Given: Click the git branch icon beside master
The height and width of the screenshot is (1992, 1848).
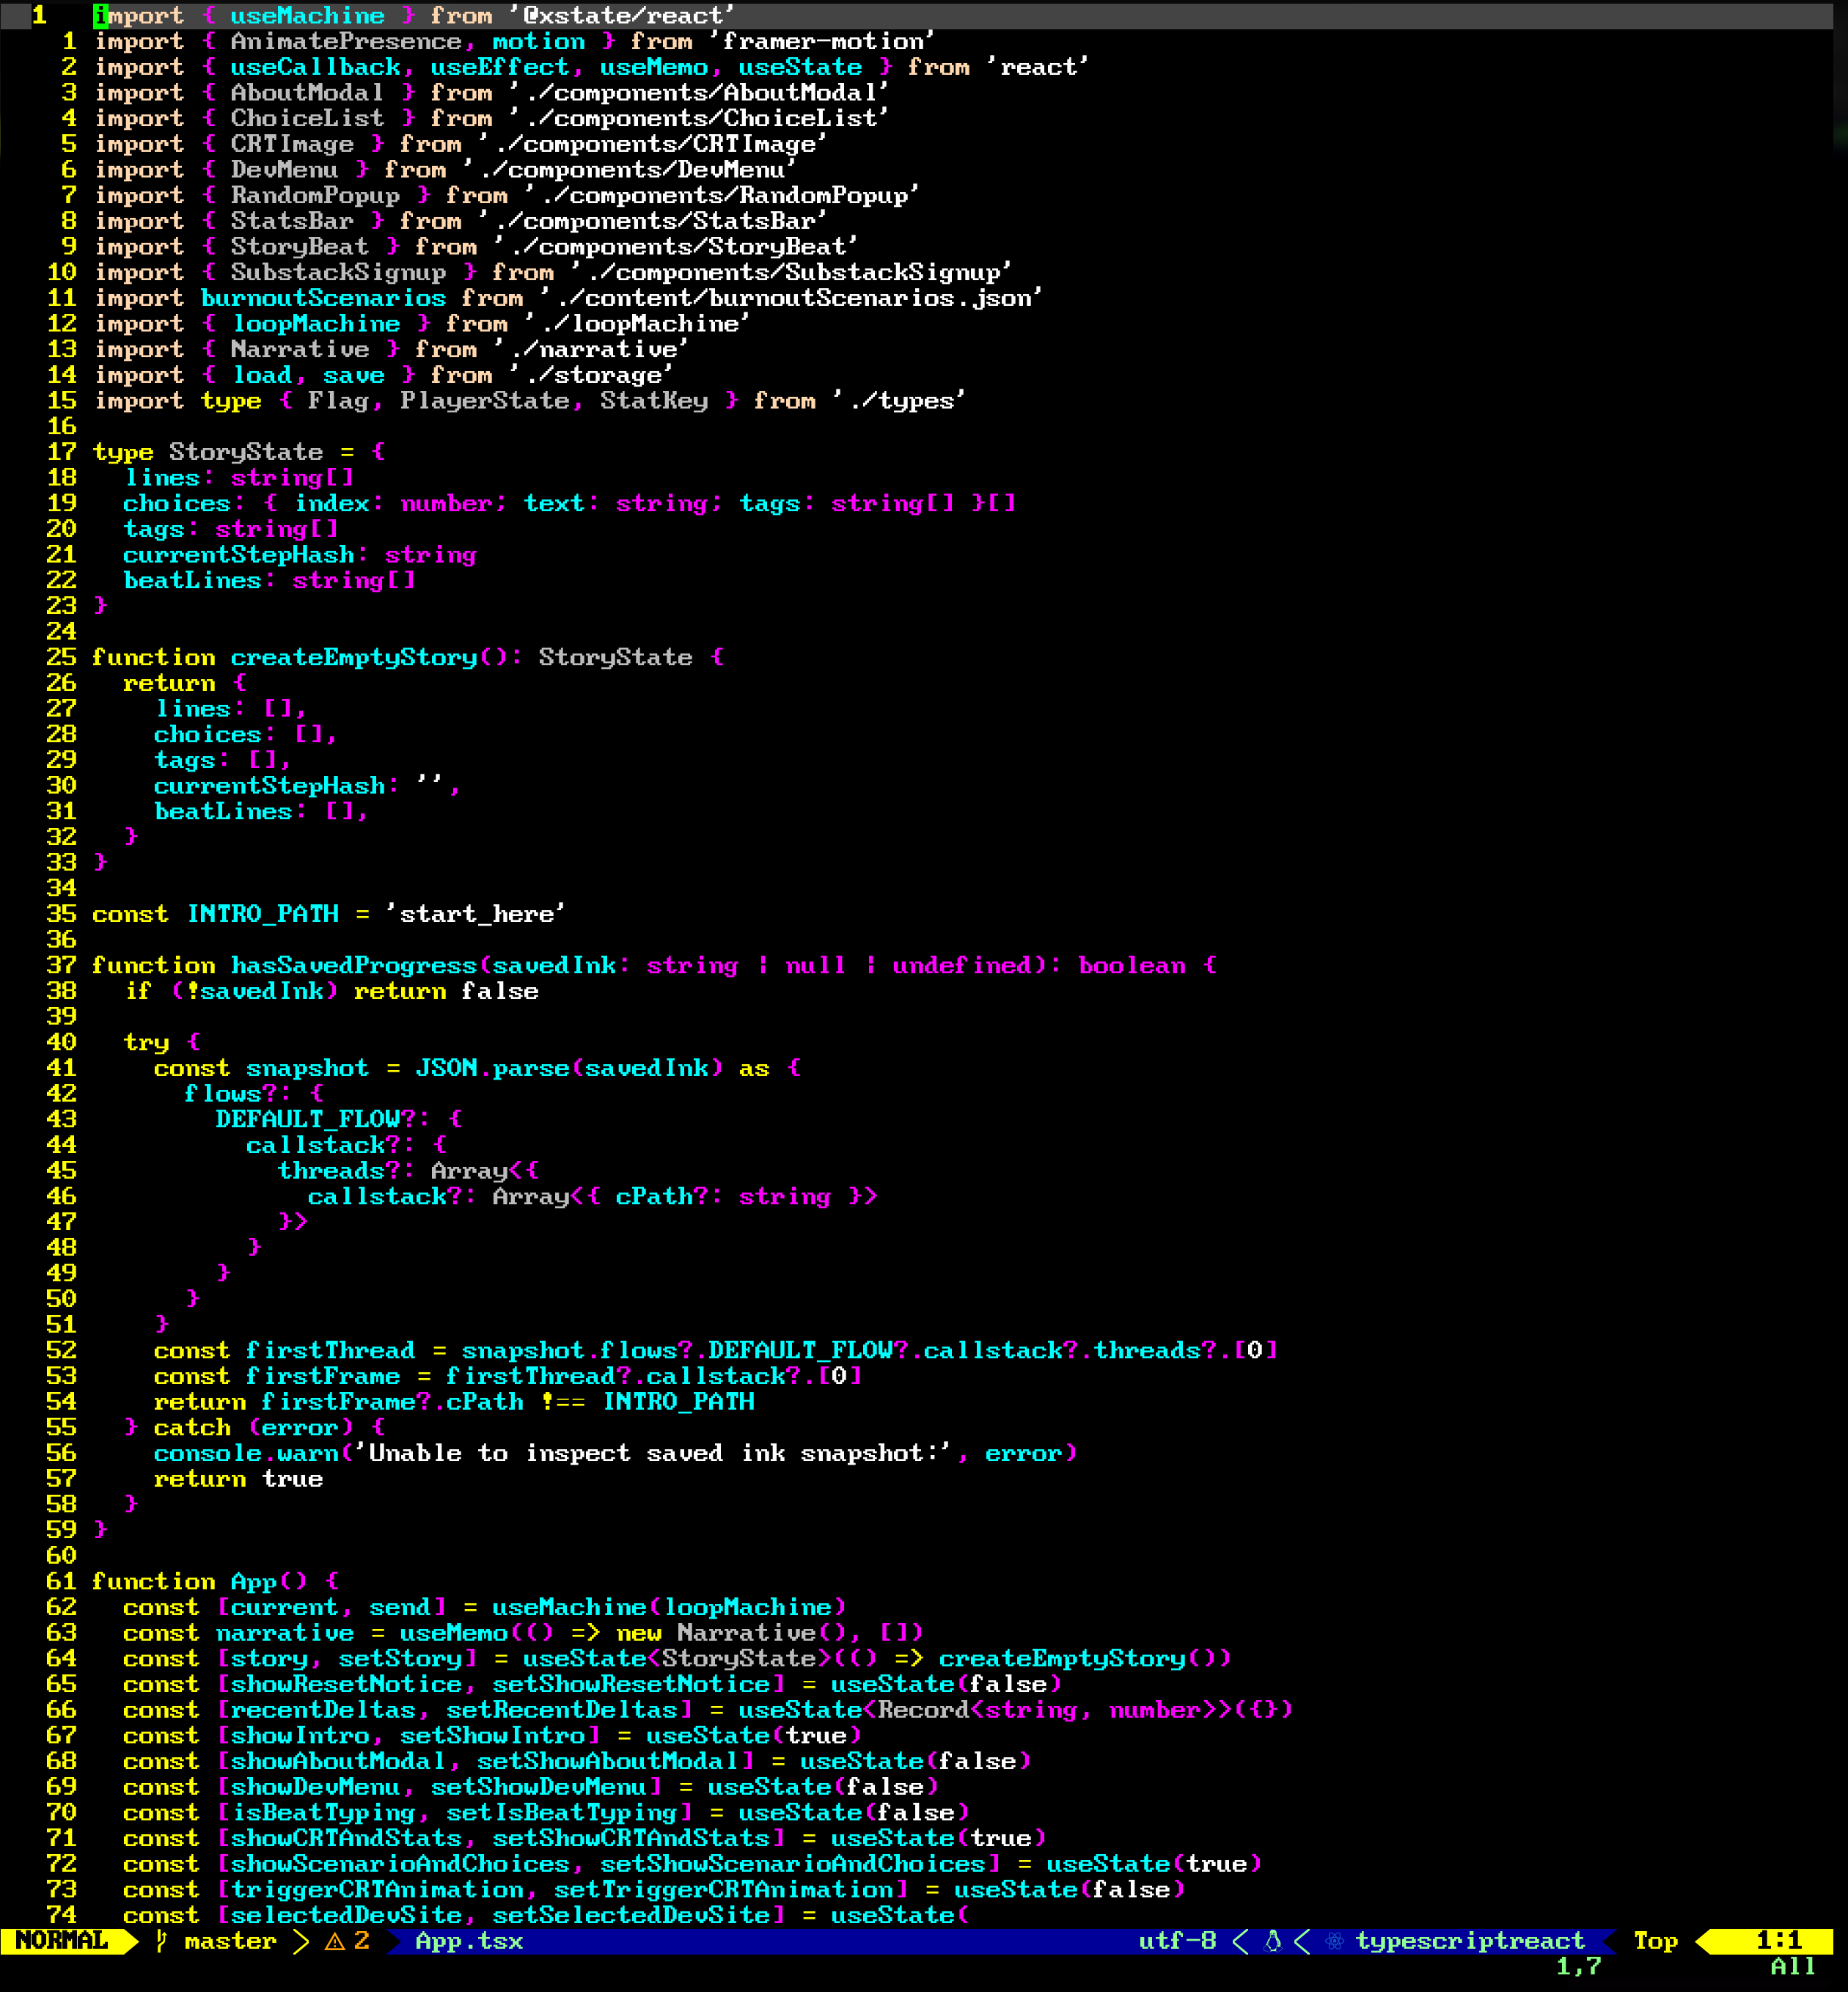Looking at the screenshot, I should click(x=161, y=1940).
